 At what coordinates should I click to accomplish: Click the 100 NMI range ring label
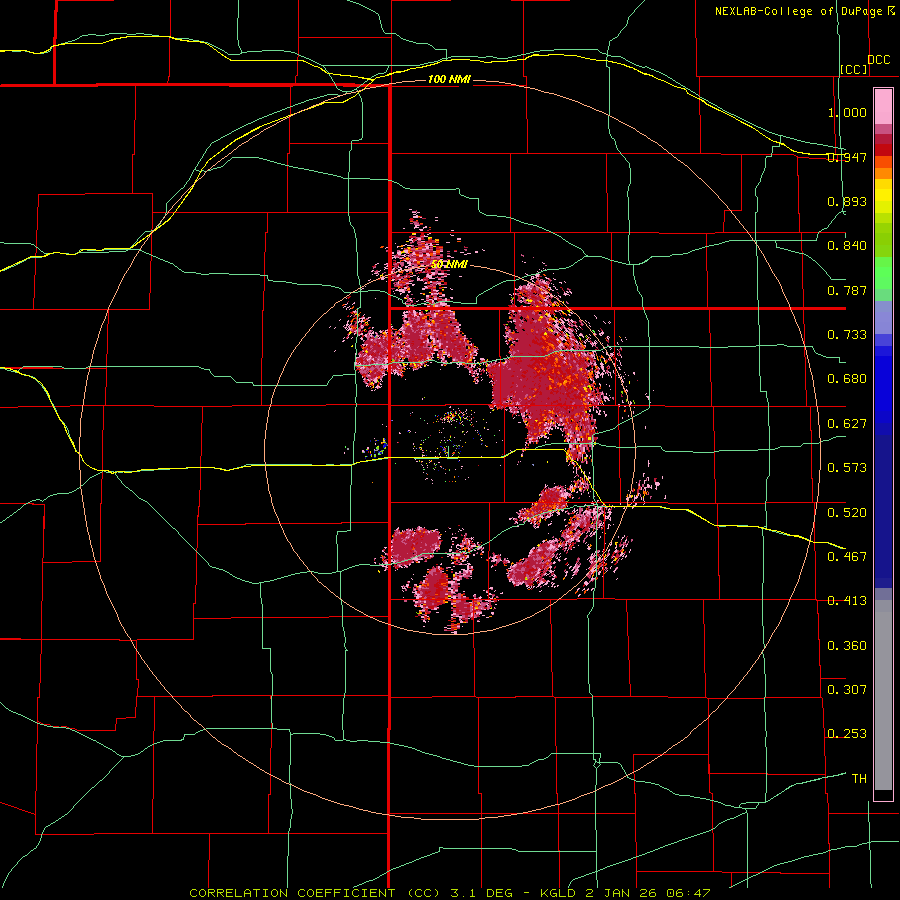[x=449, y=79]
